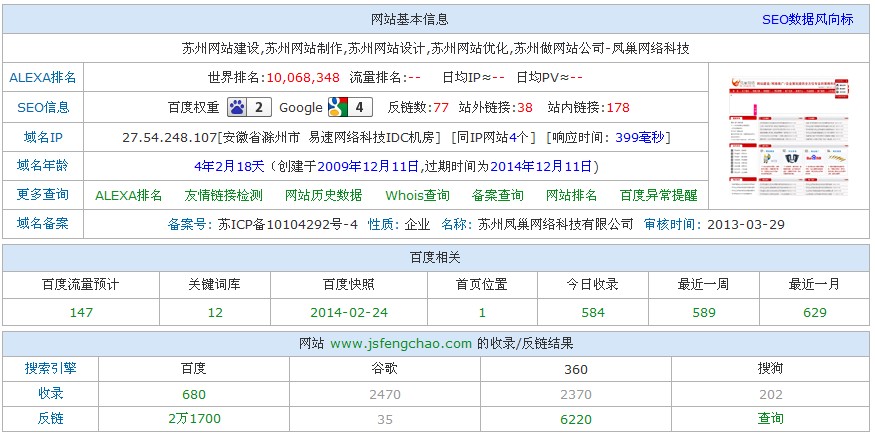Screen dimensions: 875x438
Task: Click 百度流量预计 value 147
Action: click(x=81, y=312)
